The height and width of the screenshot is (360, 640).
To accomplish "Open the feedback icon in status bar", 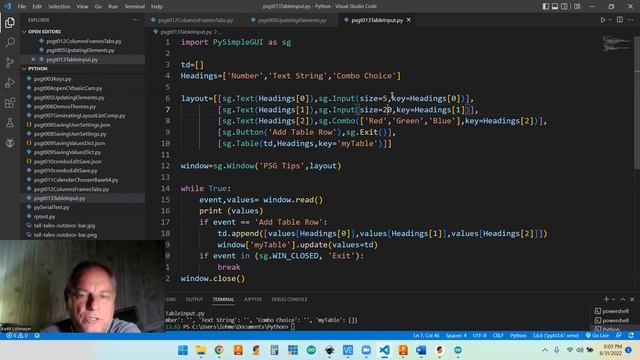I will pos(619,336).
